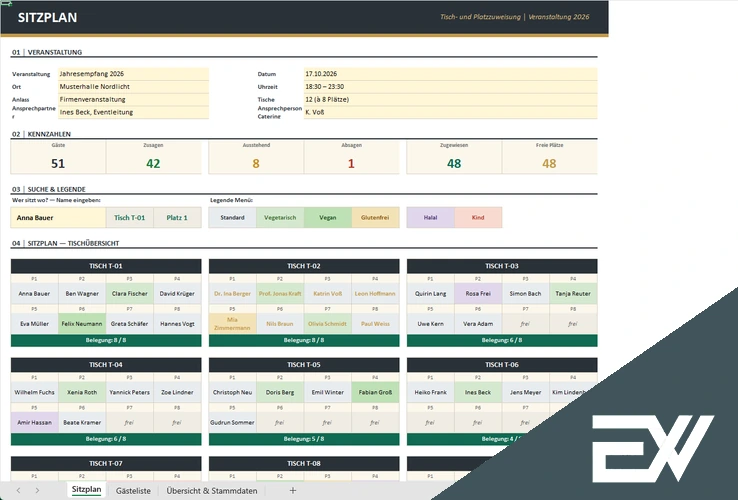
Task: Click the Anna Bauer name search field
Action: coord(58,218)
